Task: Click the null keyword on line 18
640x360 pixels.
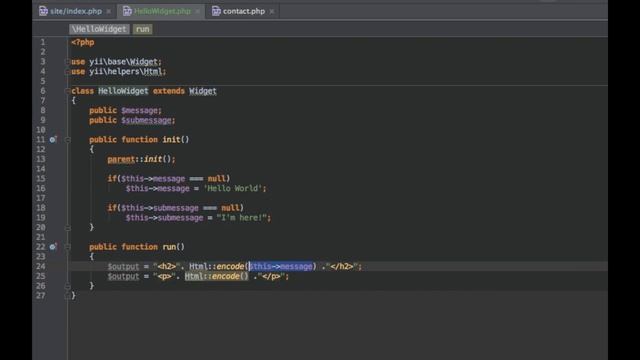Action: pos(230,208)
